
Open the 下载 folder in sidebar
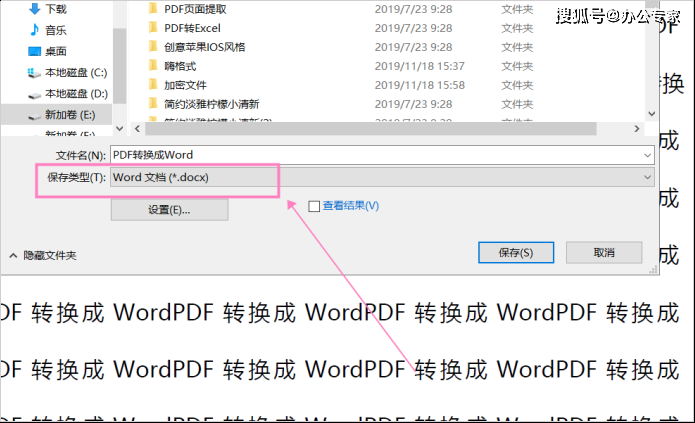click(55, 9)
